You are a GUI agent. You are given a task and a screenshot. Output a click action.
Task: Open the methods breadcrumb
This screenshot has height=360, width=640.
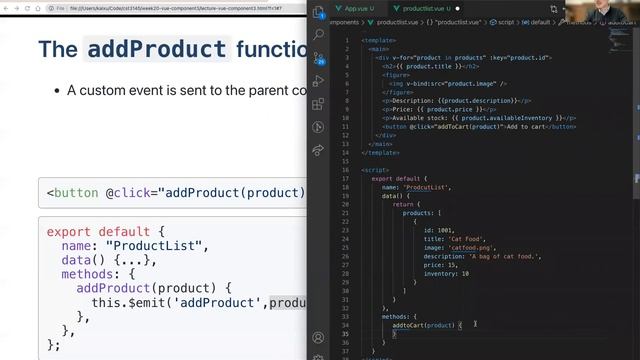tap(575, 22)
